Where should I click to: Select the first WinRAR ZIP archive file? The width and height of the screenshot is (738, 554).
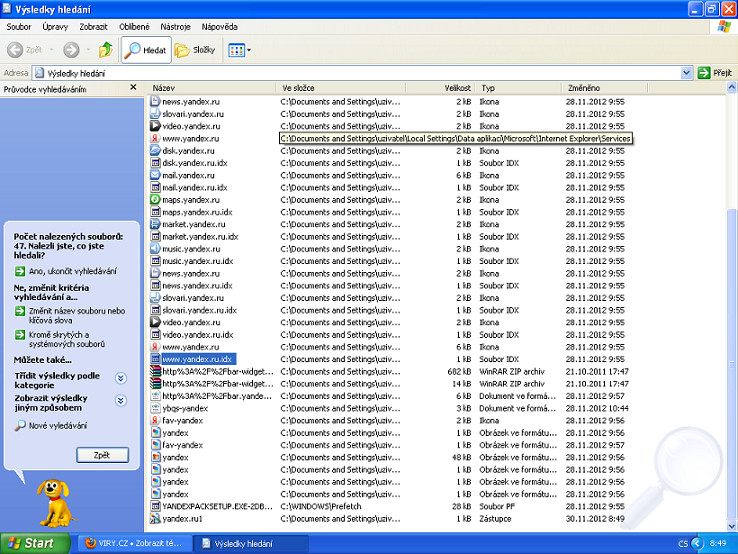[216, 371]
